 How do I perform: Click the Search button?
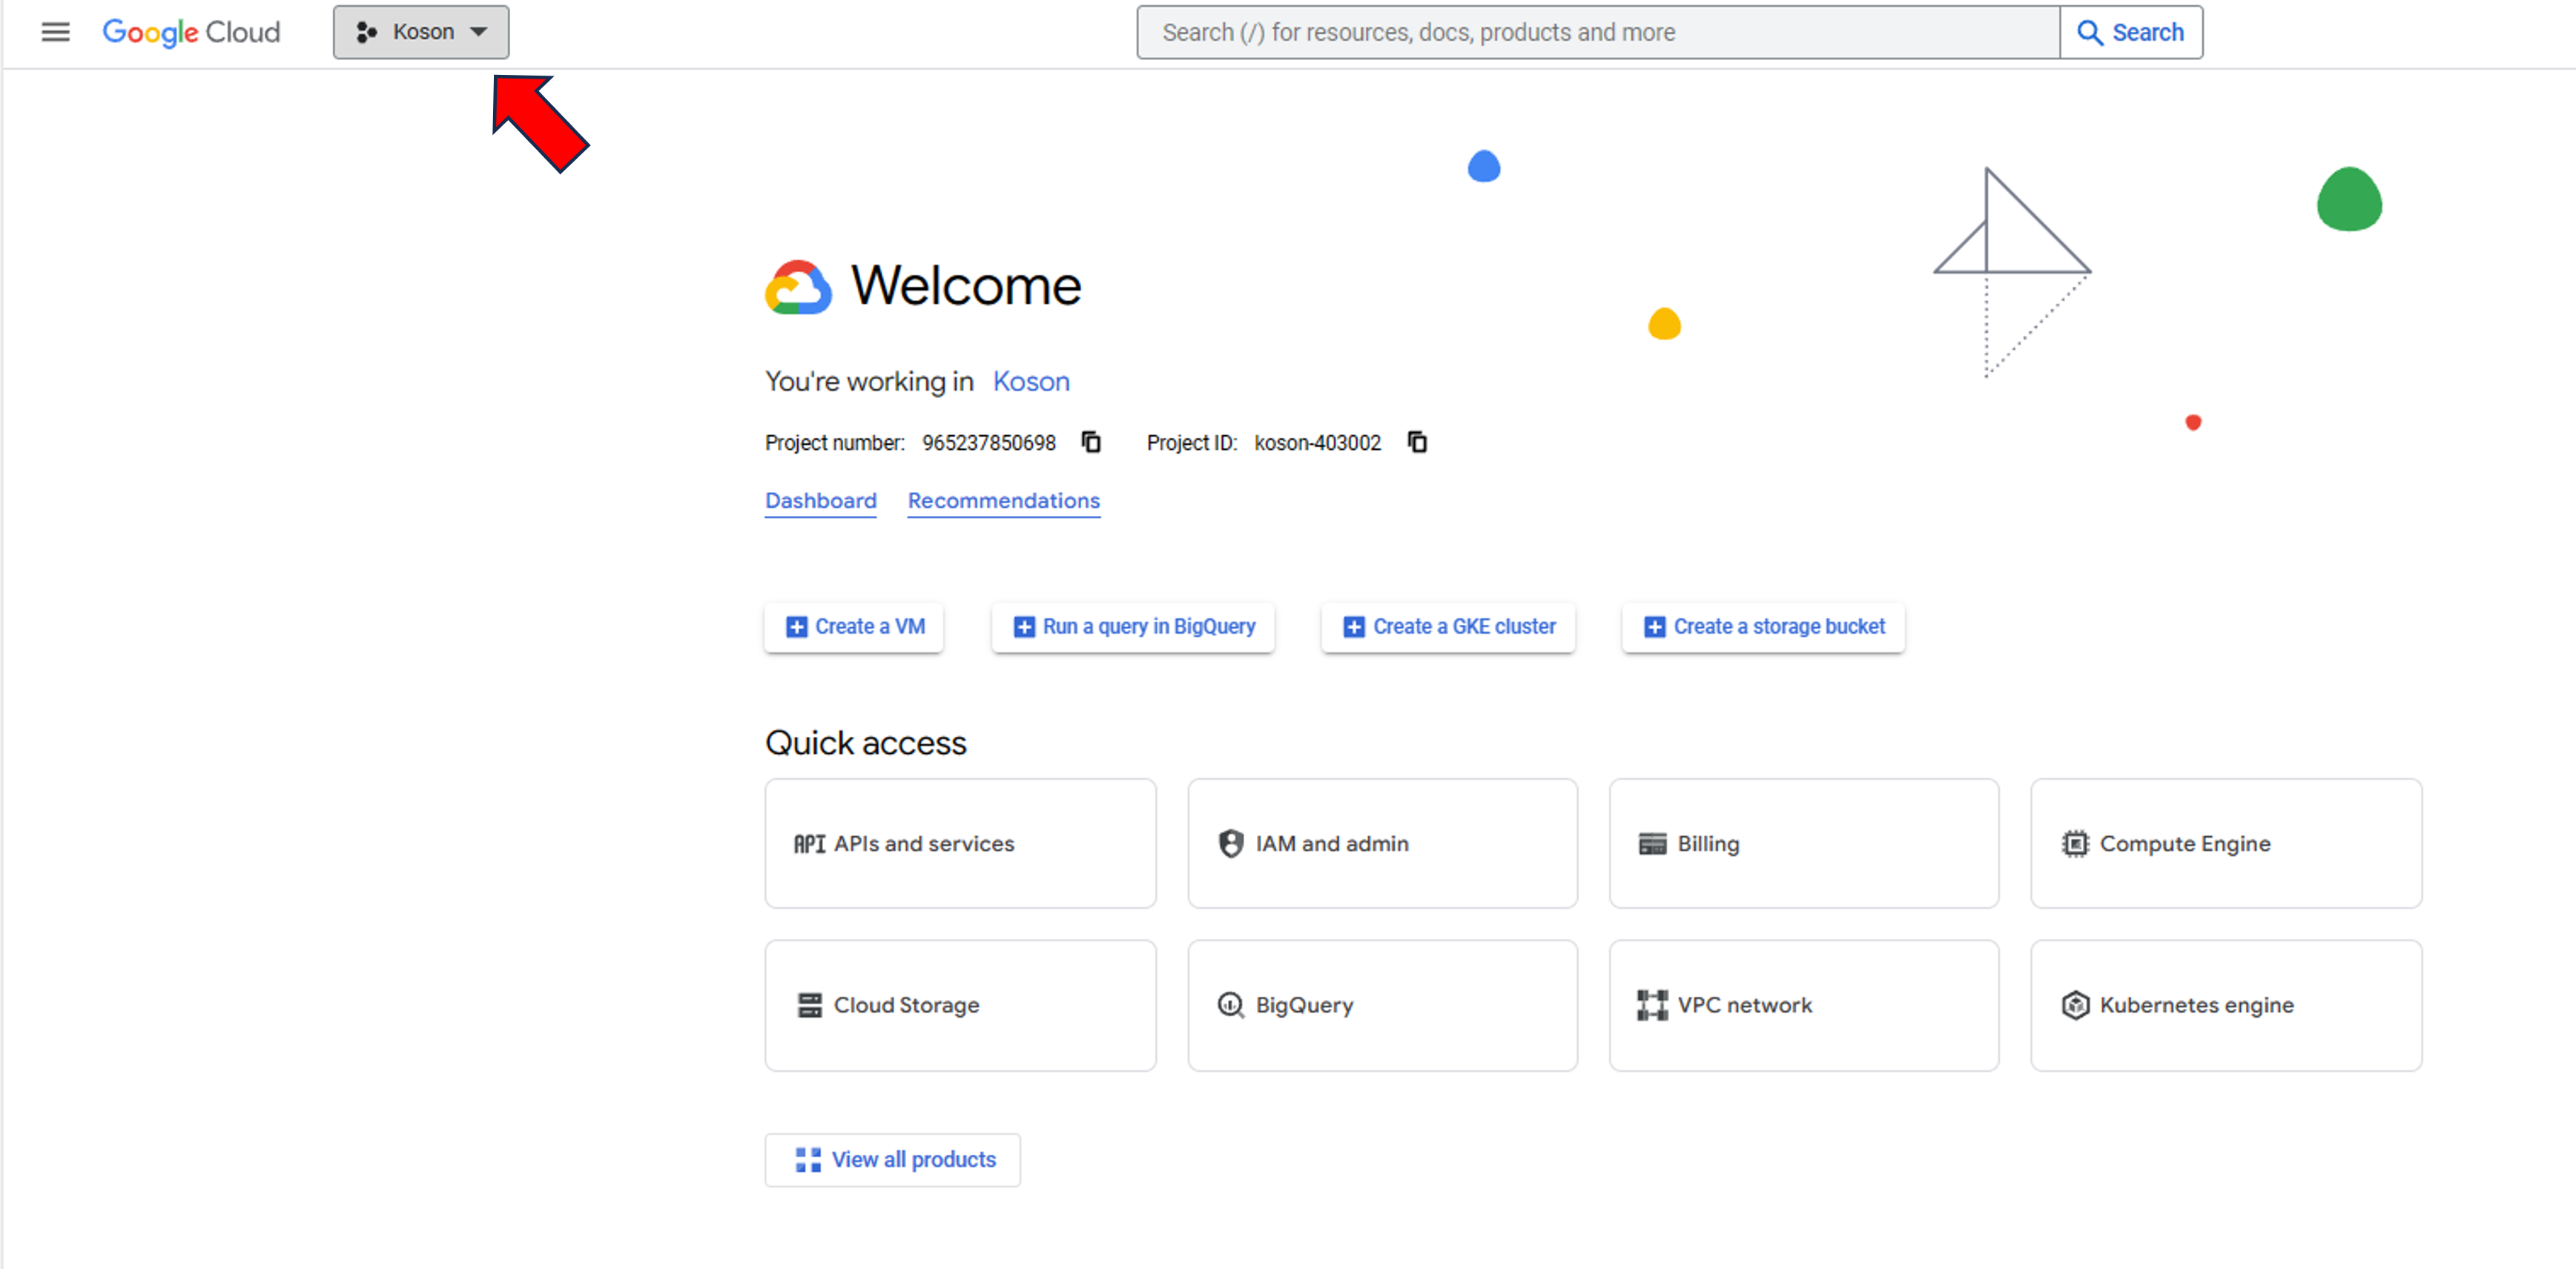click(x=2131, y=32)
